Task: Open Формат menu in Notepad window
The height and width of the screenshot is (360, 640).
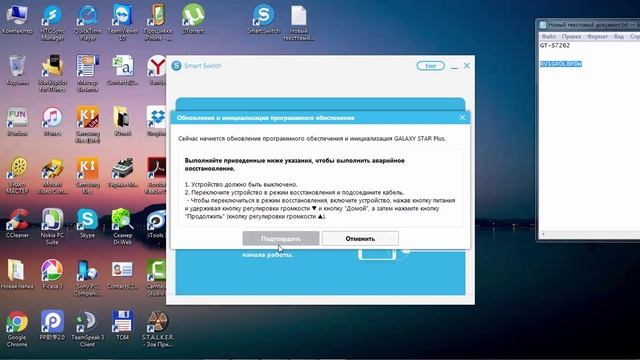Action: 597,37
